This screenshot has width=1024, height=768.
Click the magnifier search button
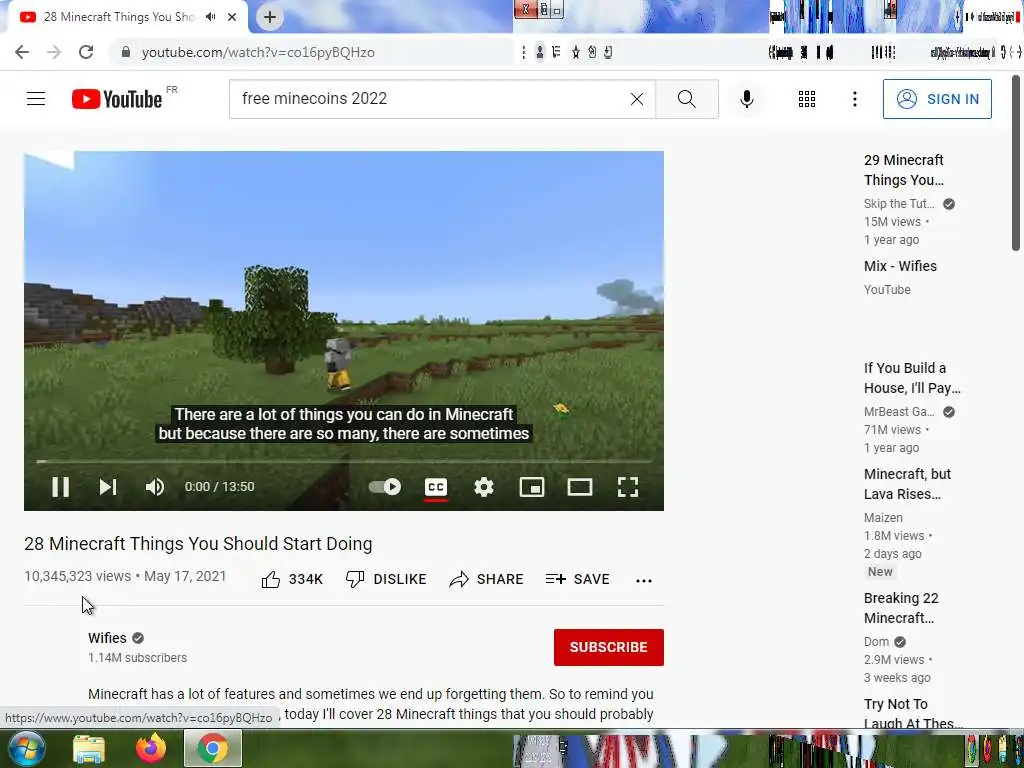686,99
